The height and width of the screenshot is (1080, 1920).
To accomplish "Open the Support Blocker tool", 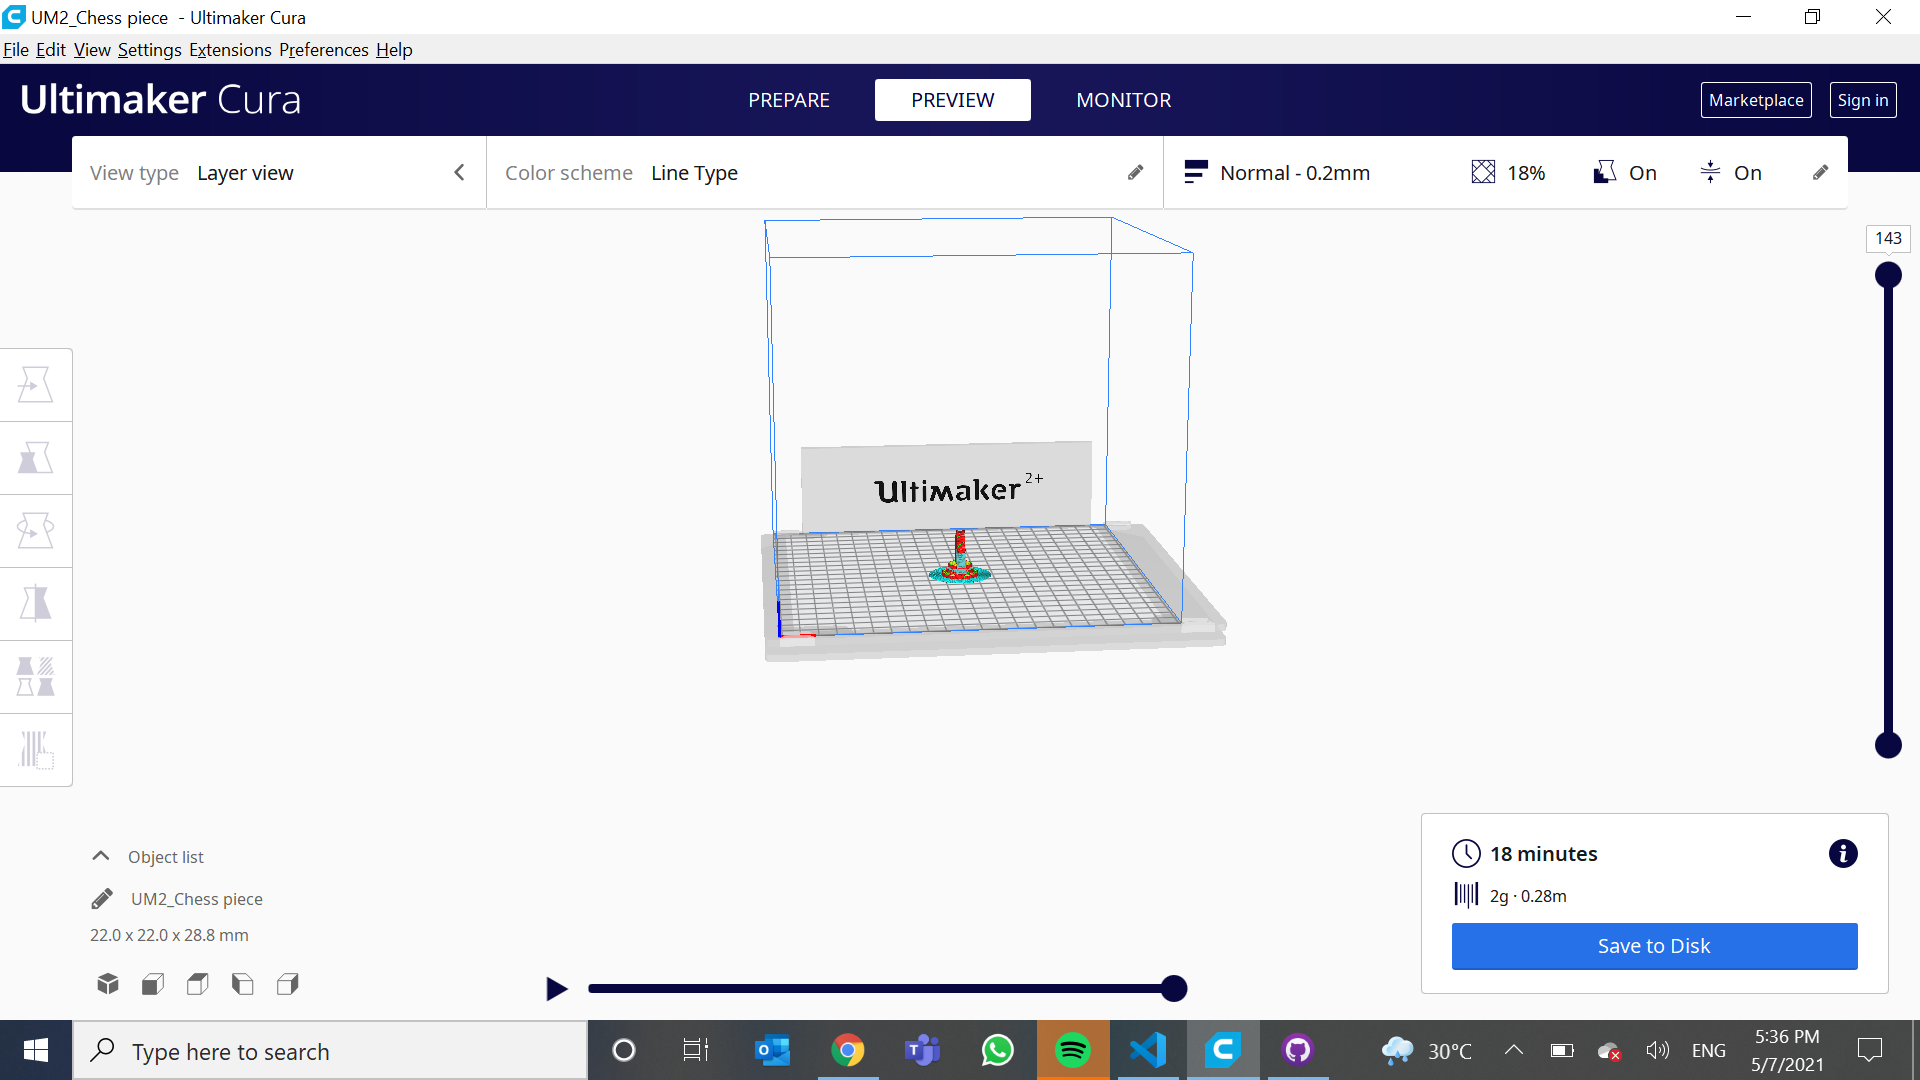I will pyautogui.click(x=35, y=750).
